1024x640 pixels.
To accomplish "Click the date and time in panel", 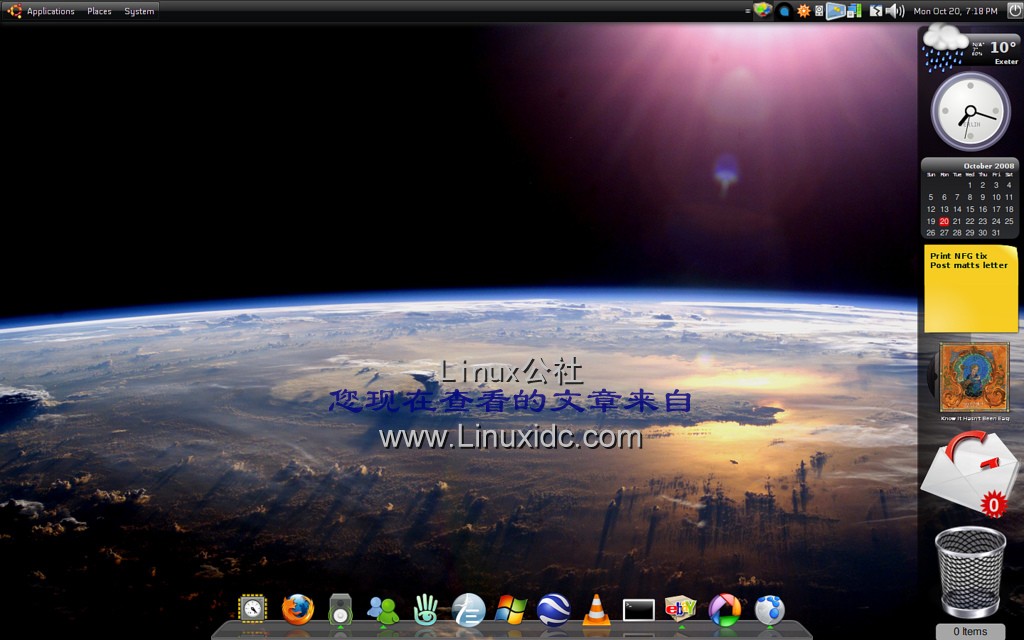I will 955,11.
